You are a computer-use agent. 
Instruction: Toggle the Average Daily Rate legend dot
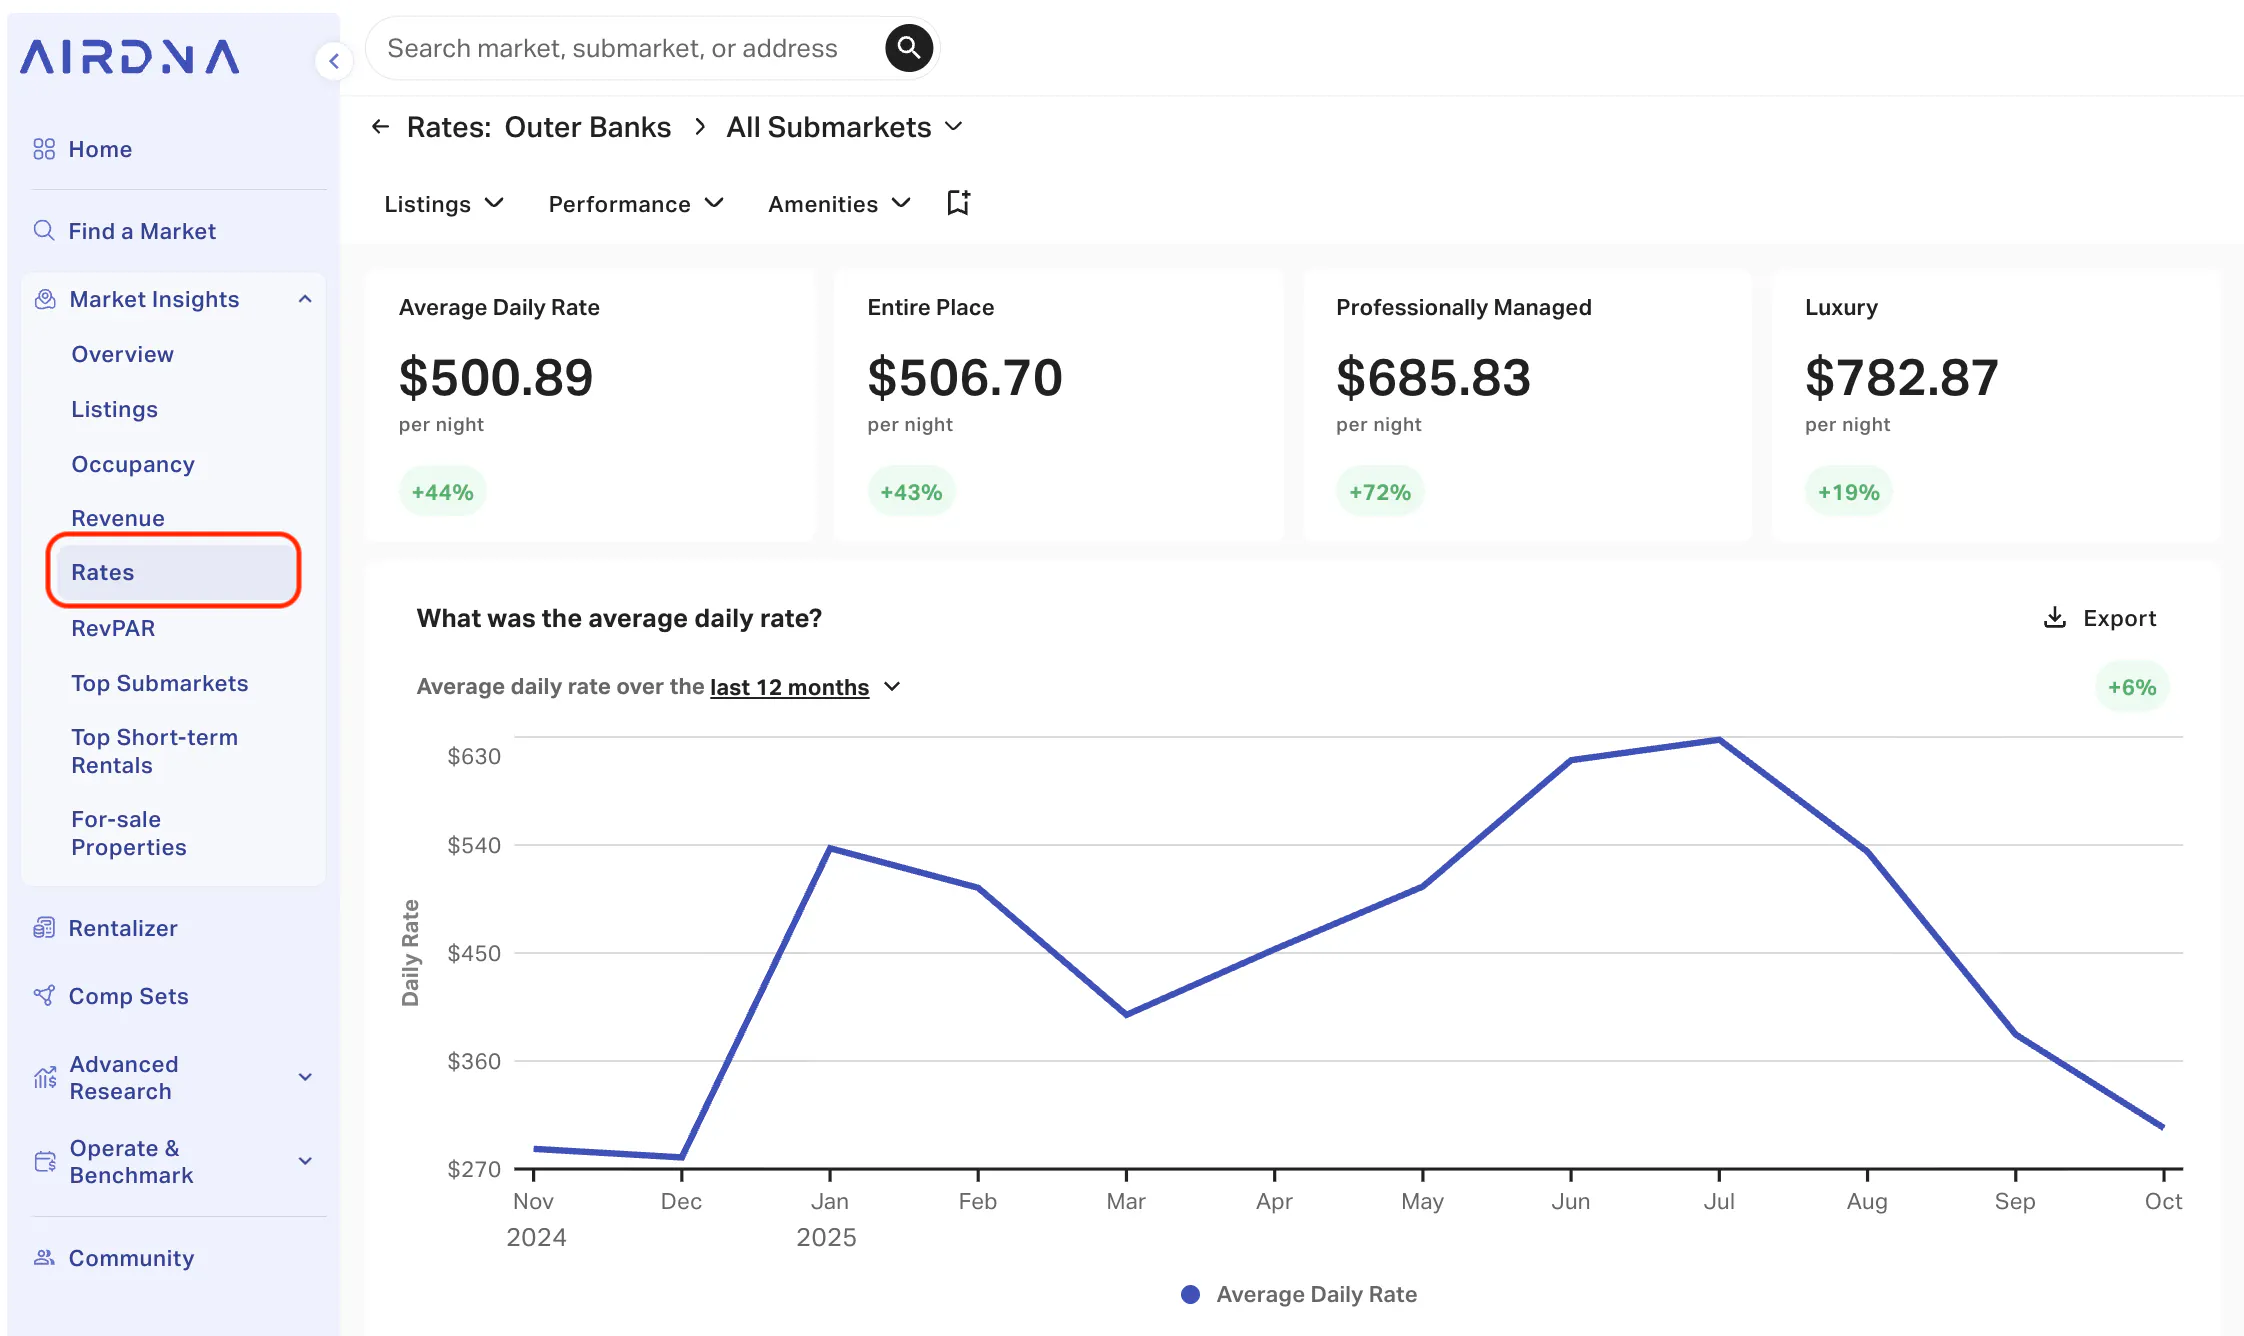pyautogui.click(x=1190, y=1294)
